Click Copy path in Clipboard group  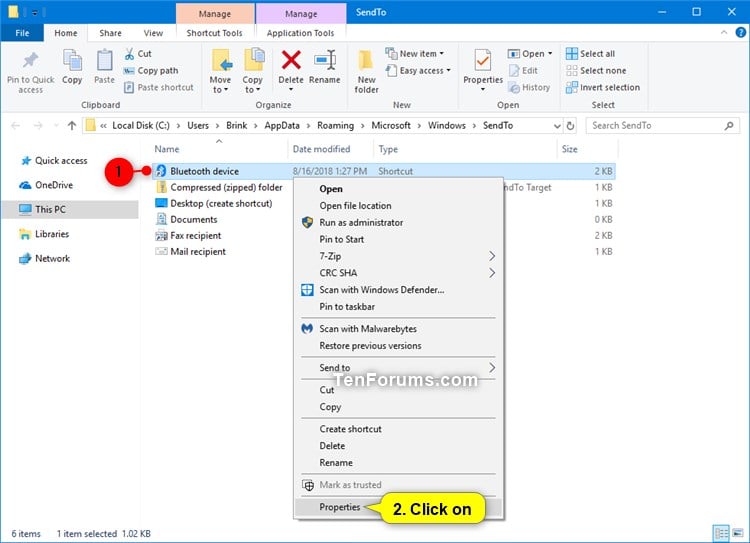click(151, 70)
